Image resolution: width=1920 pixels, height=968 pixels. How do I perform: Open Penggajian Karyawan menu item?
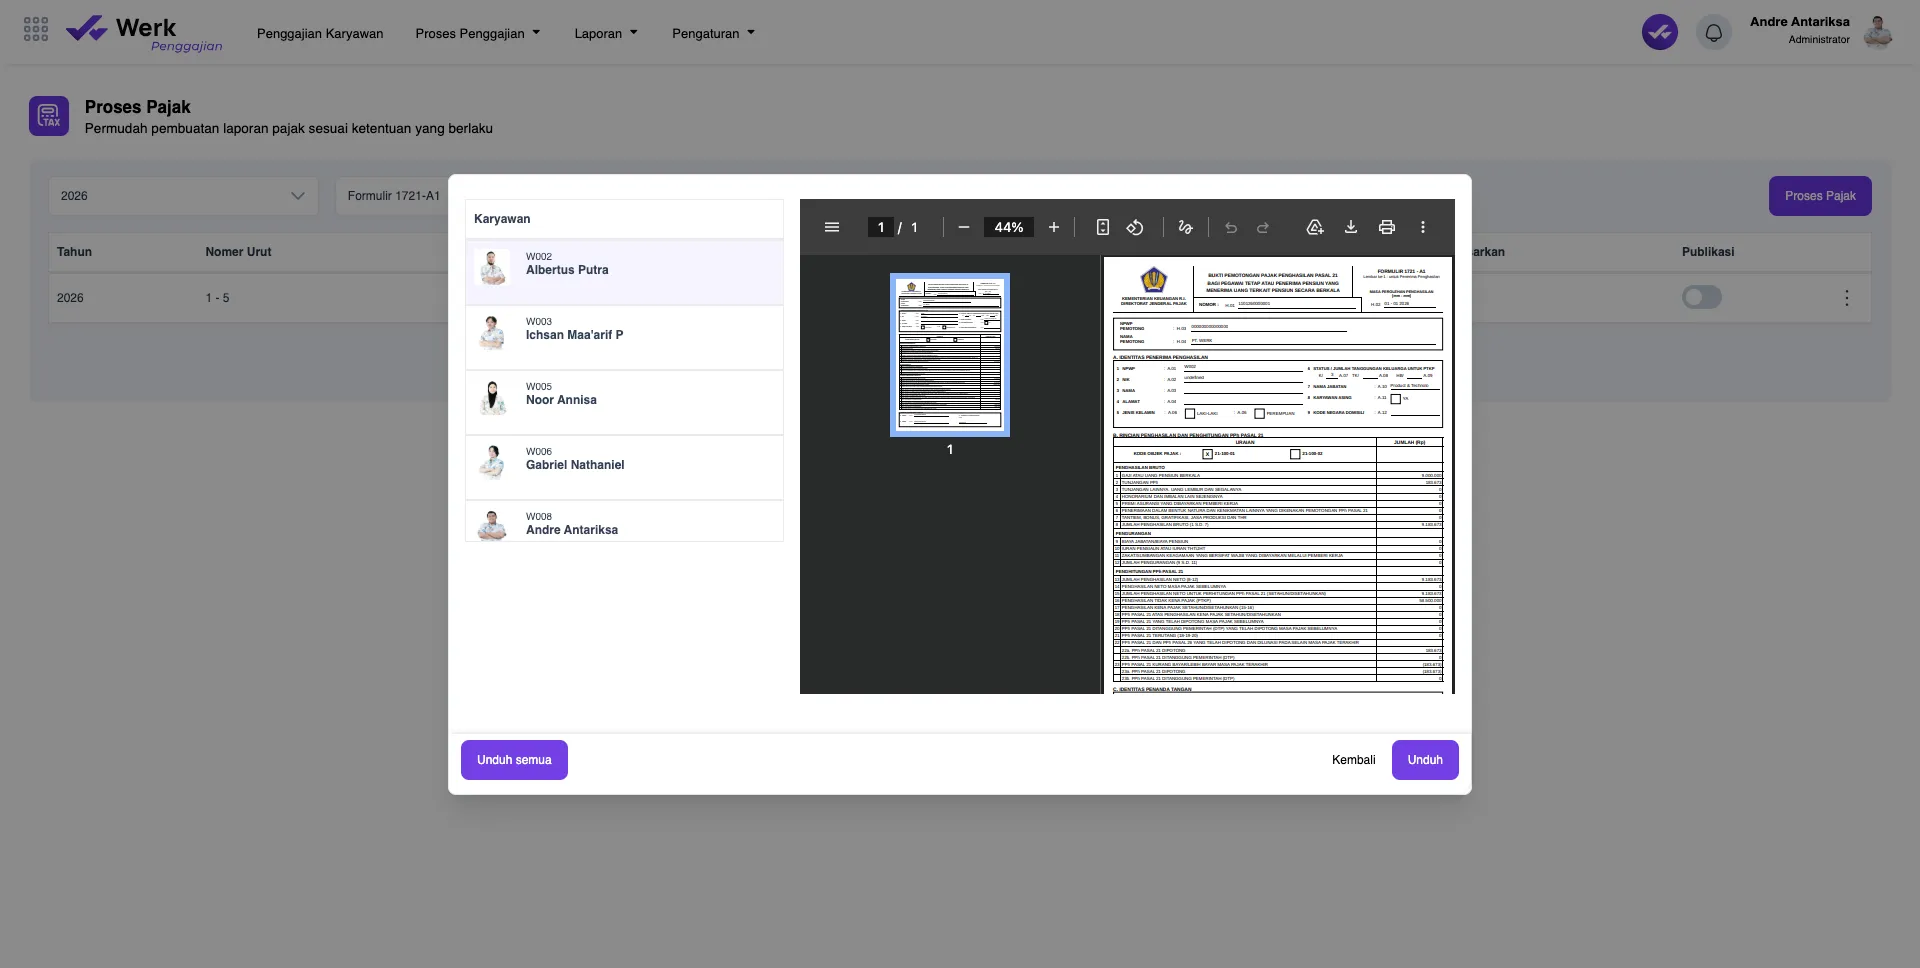click(x=320, y=33)
